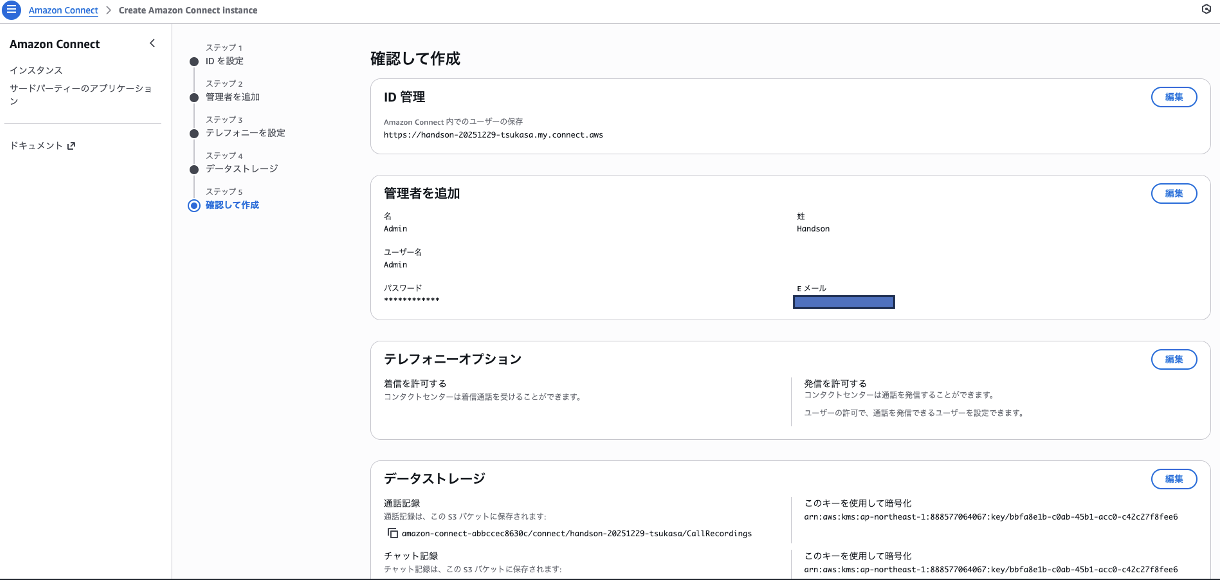The image size is (1220, 580).
Task: Go to step 4 データストレージ
Action: [x=241, y=169]
